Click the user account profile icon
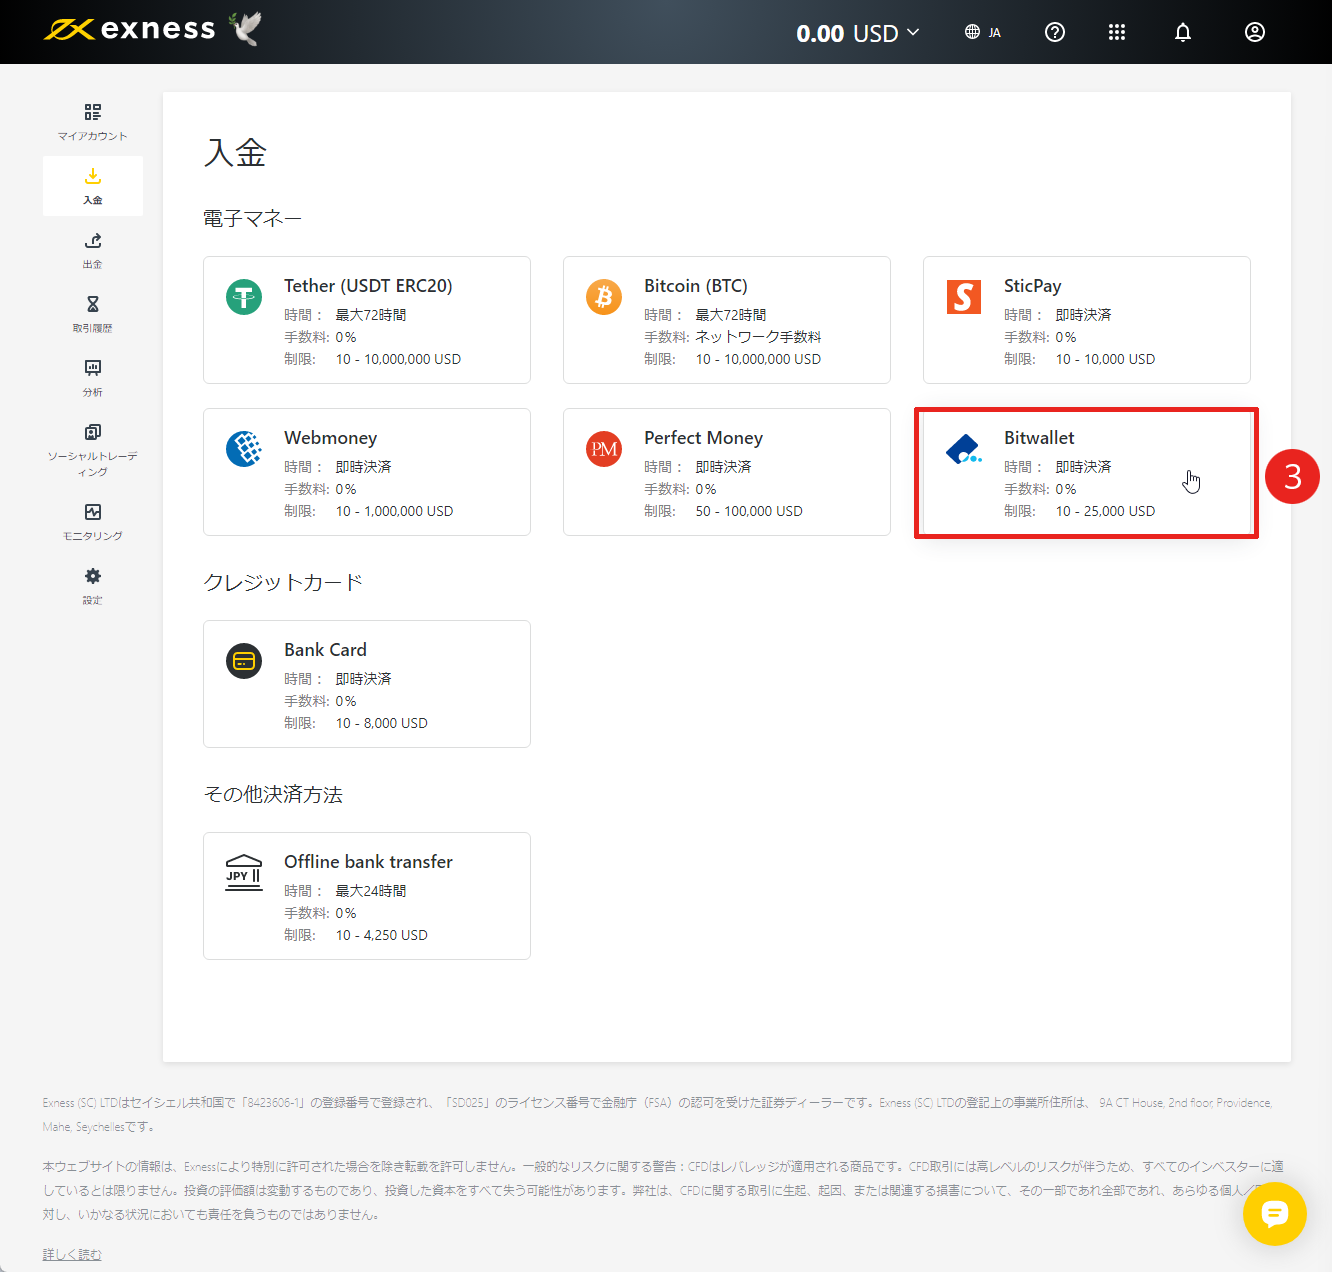 click(1255, 32)
